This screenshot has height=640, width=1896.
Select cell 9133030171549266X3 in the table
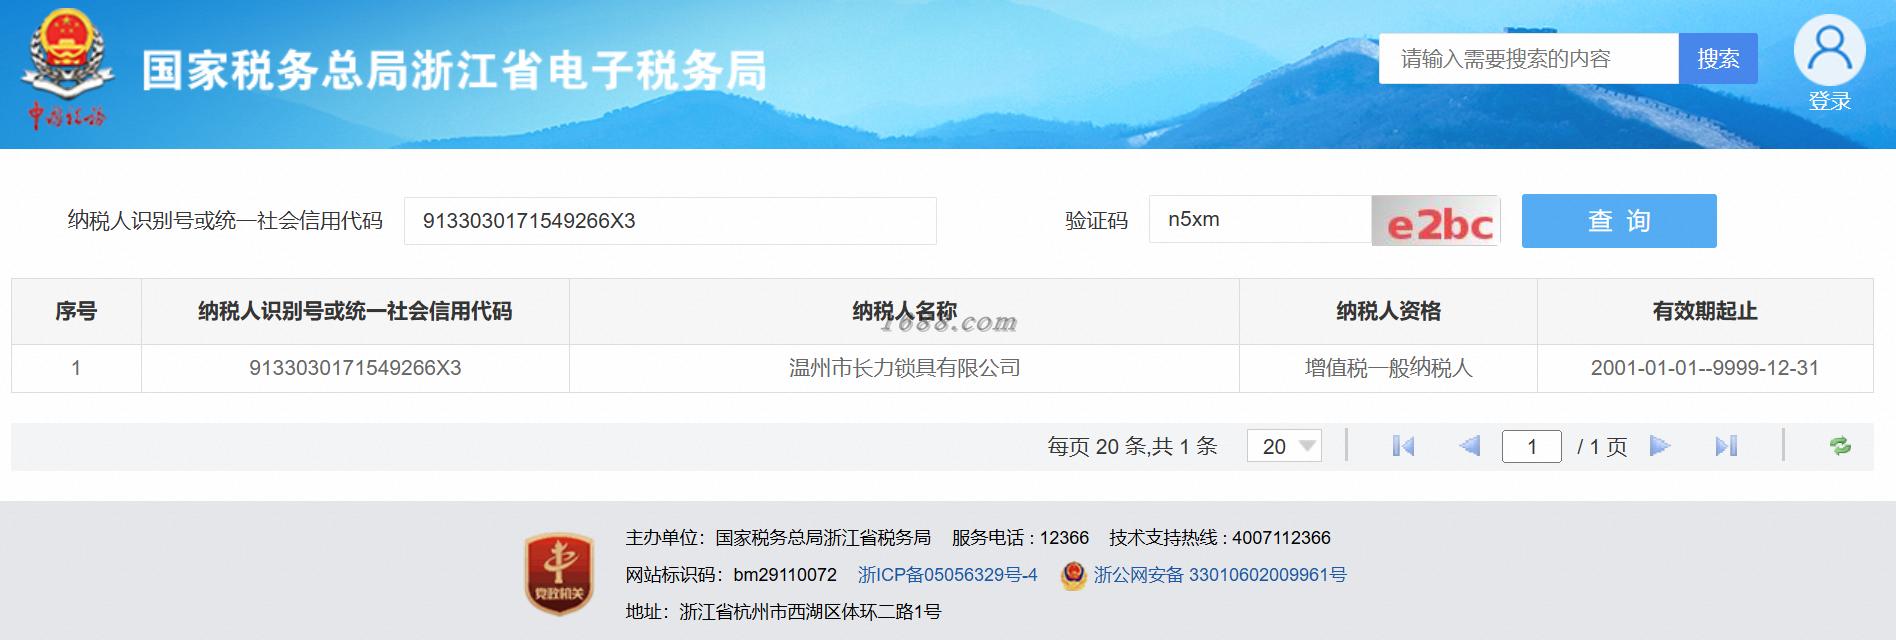pos(355,368)
